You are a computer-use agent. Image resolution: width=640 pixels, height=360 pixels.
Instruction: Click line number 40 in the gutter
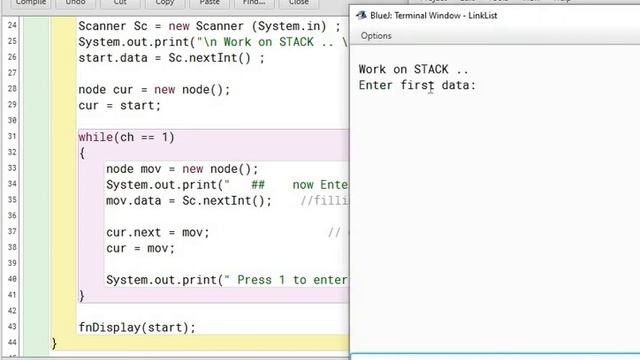[x=12, y=279]
